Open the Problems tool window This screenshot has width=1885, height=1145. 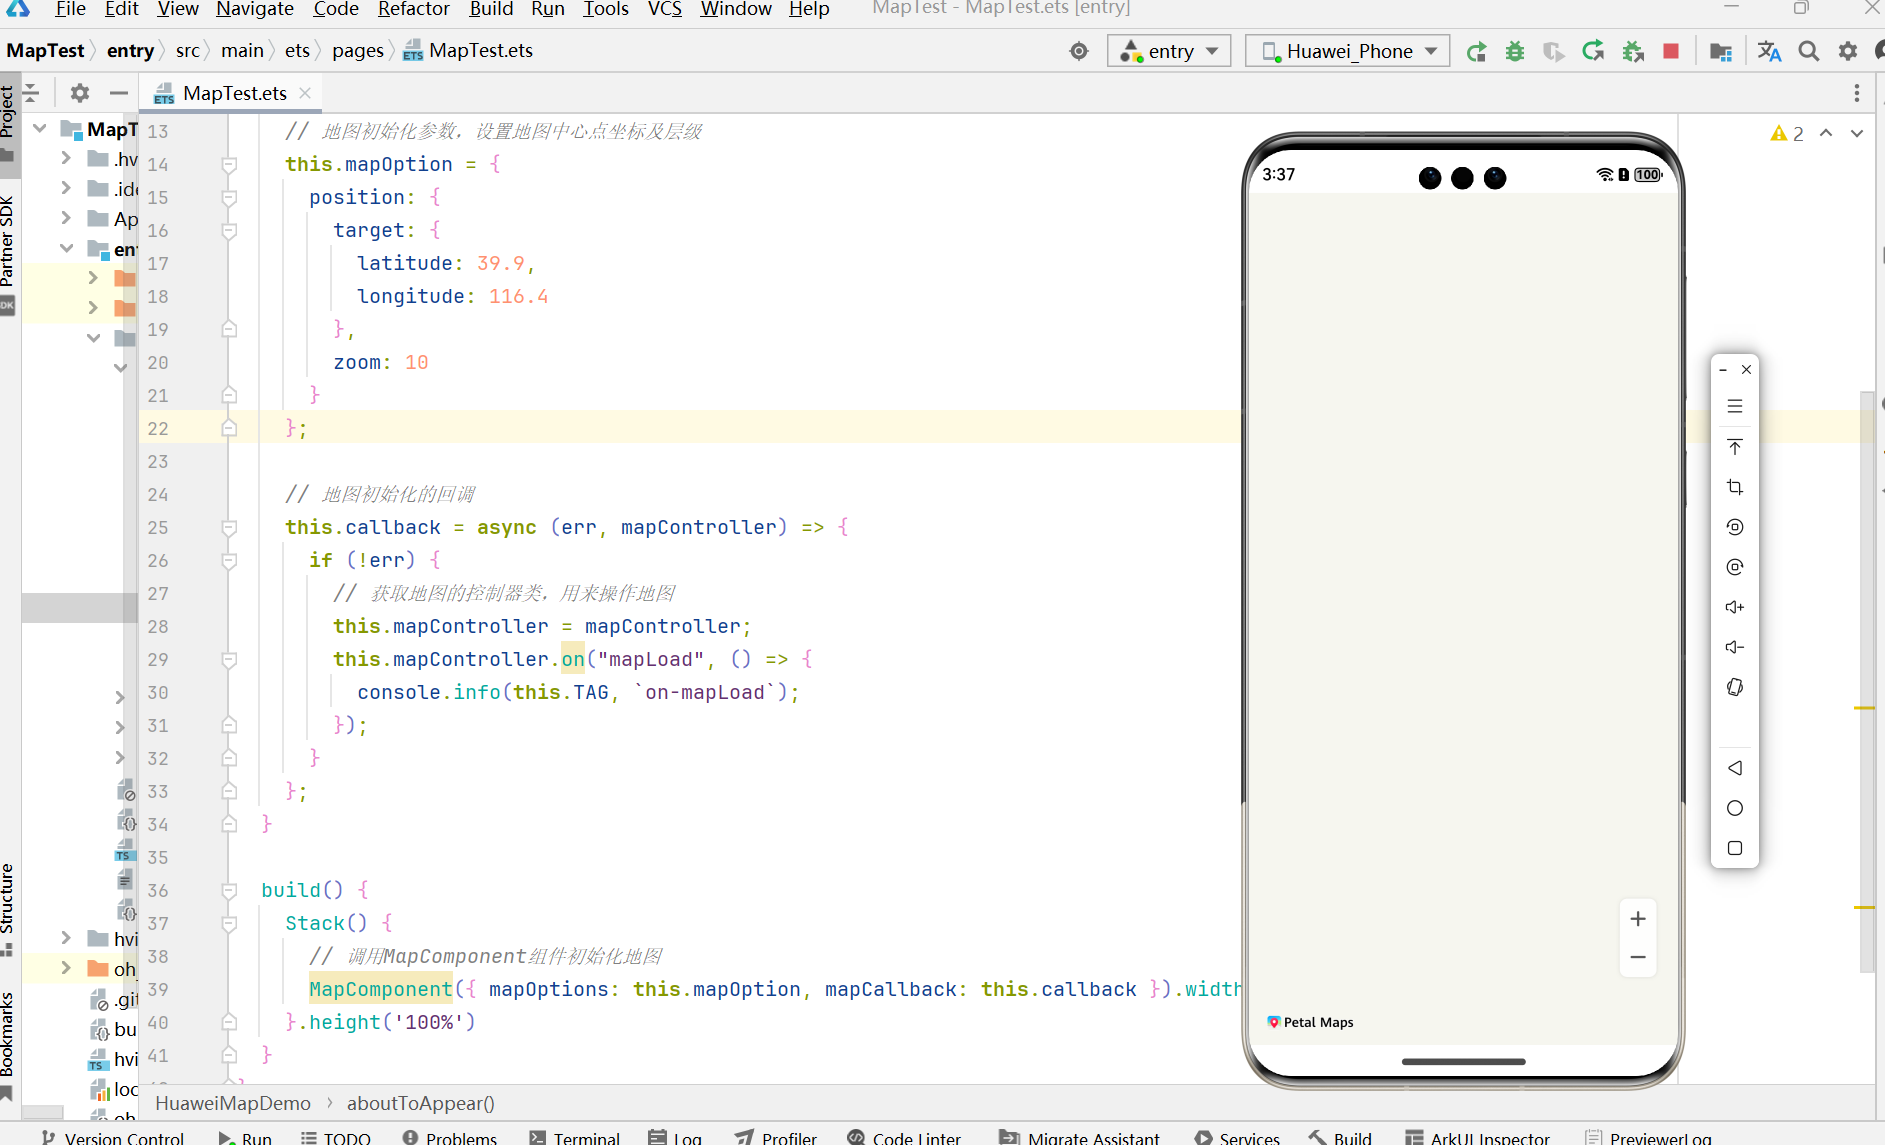450,1138
